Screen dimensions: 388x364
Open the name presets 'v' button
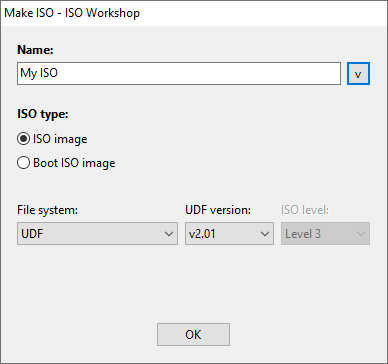(358, 73)
